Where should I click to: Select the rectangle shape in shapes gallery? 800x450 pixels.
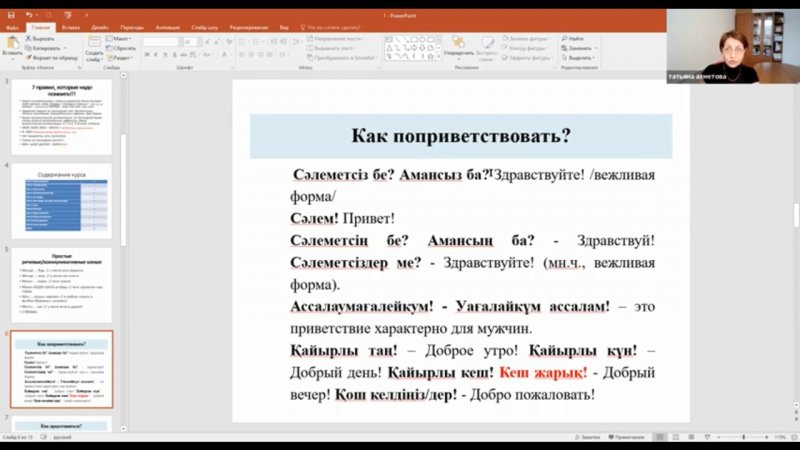[x=414, y=40]
